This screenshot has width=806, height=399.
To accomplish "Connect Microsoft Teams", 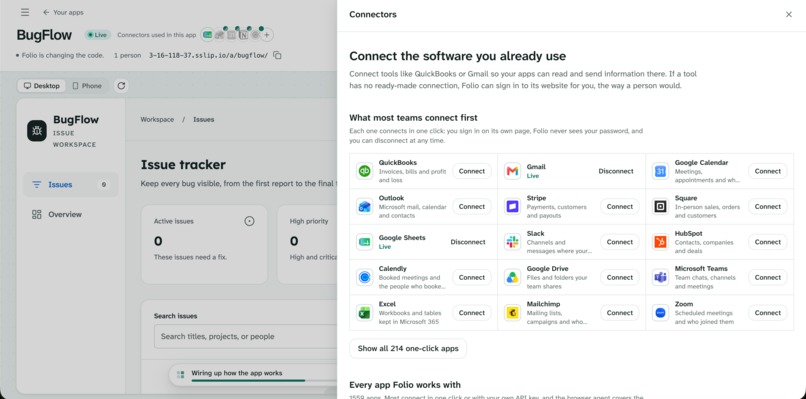I will coord(768,278).
